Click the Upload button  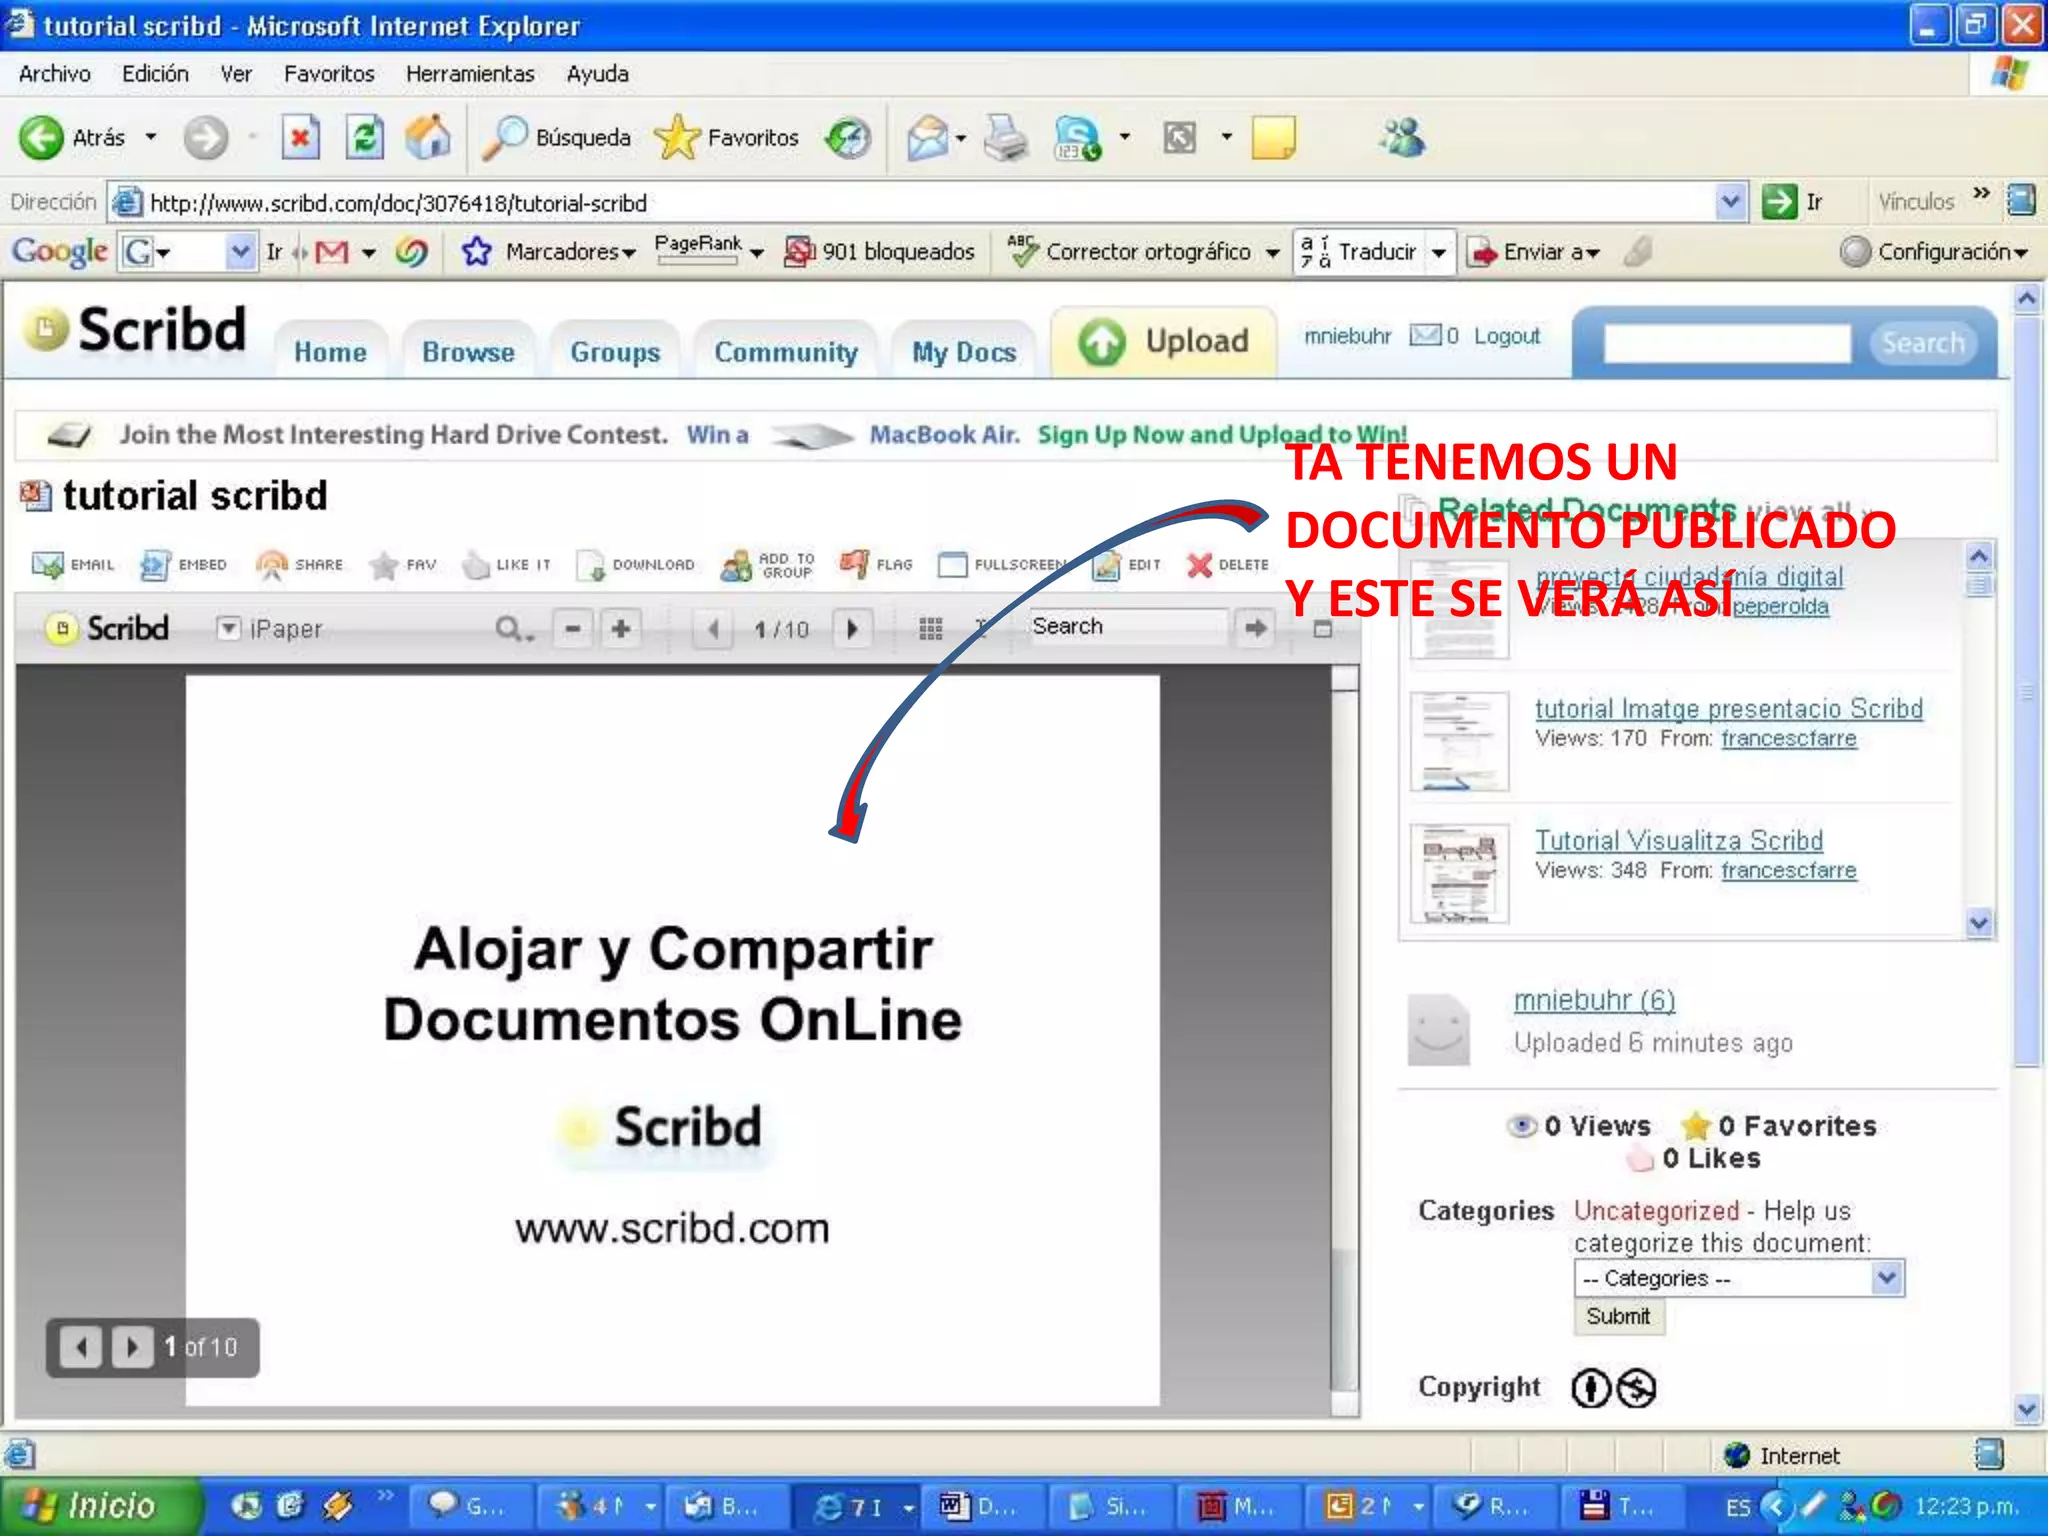(1164, 342)
